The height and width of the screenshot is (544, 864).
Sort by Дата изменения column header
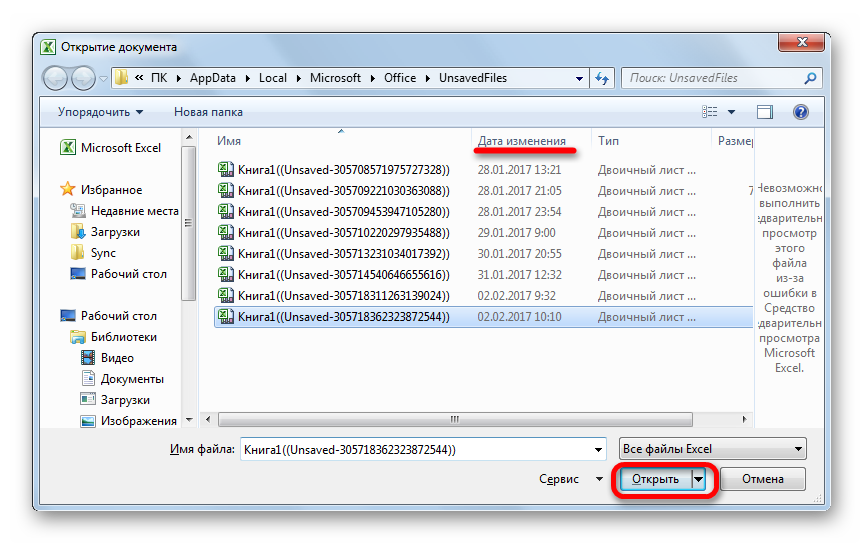tap(522, 141)
